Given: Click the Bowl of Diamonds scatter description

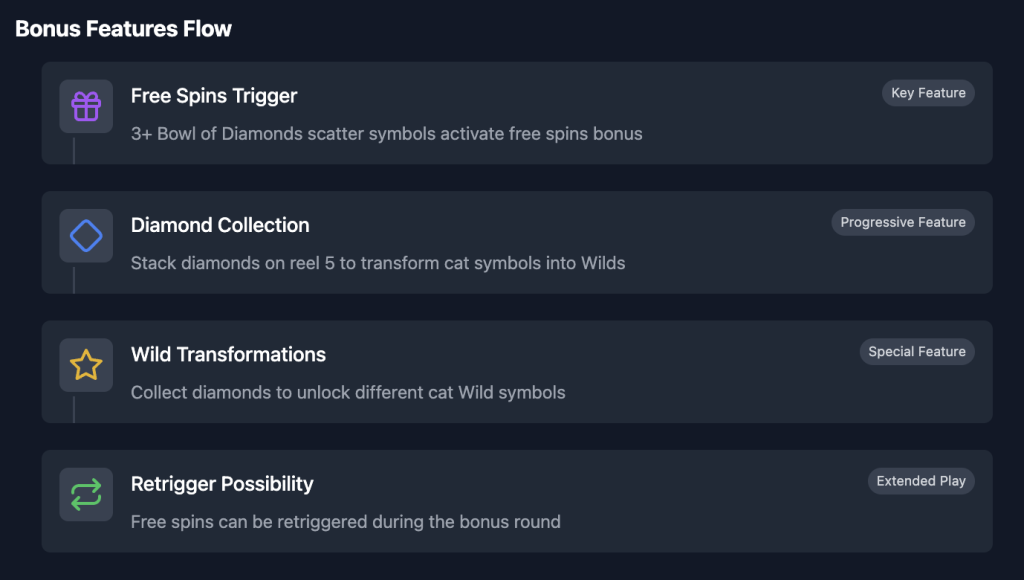Looking at the screenshot, I should point(387,134).
